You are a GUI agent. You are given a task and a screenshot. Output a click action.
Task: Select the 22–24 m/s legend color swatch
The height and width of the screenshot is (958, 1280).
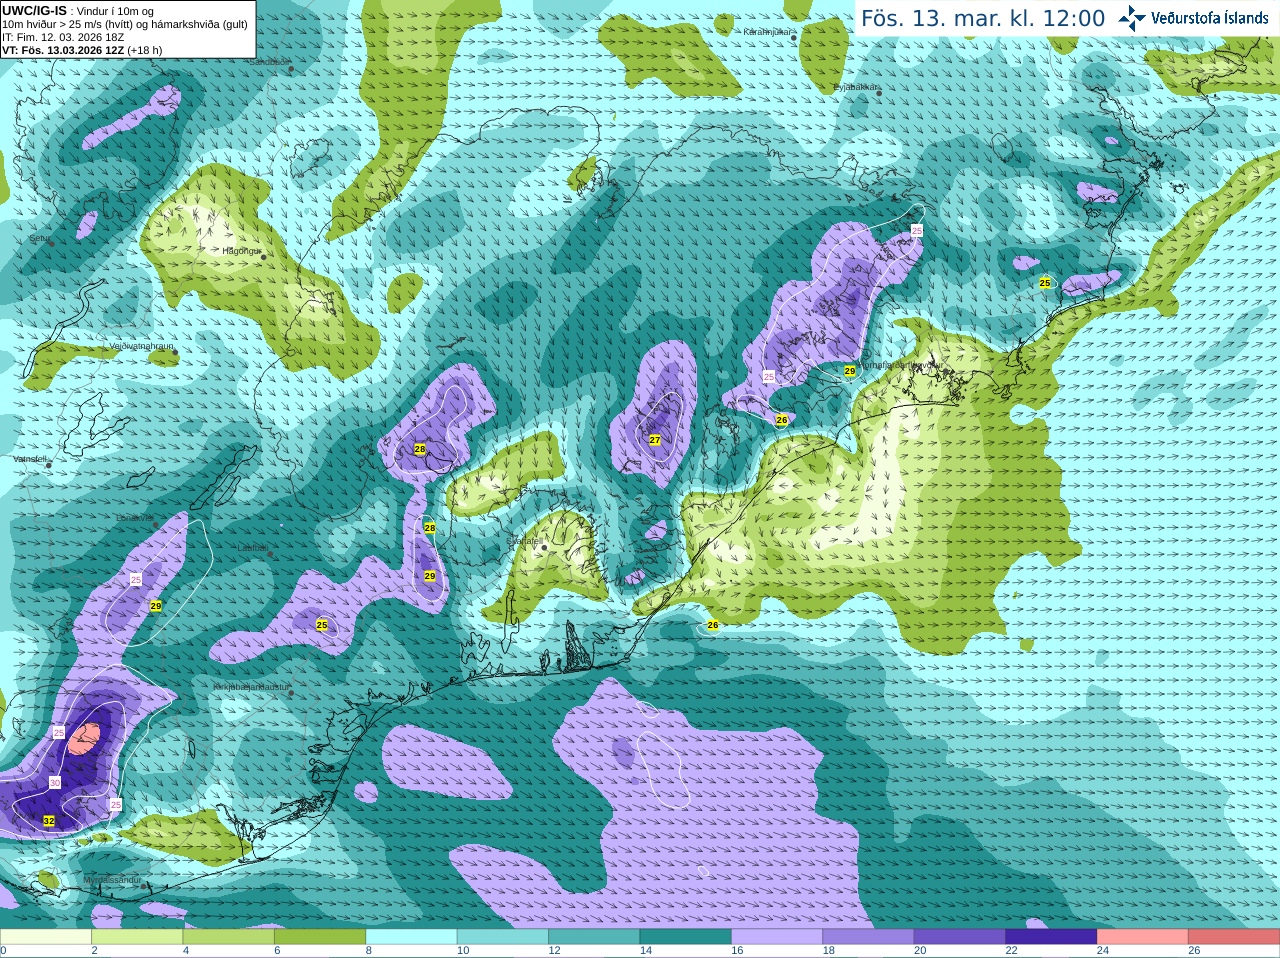(1052, 937)
